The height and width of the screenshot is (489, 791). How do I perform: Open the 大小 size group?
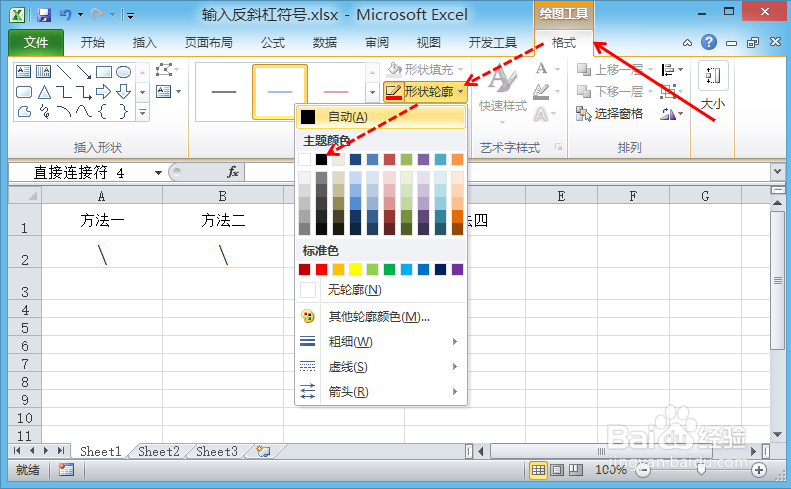pyautogui.click(x=713, y=86)
